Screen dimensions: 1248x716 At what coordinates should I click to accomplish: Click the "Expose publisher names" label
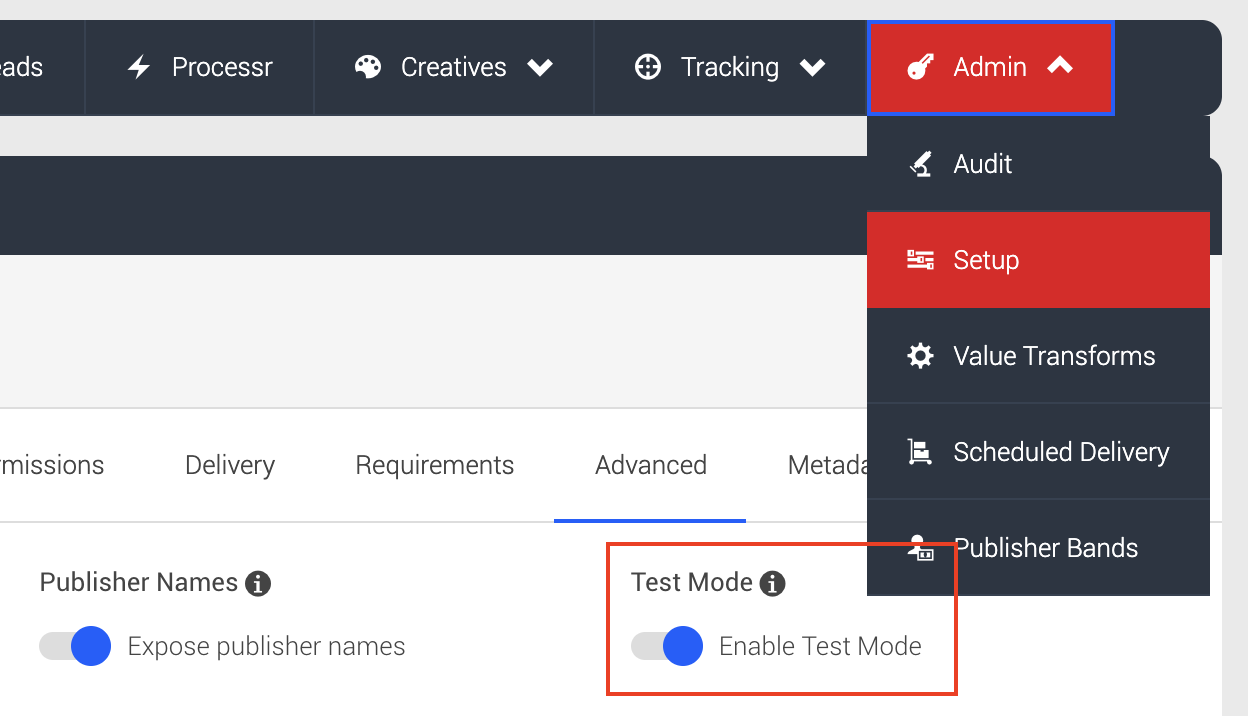[267, 647]
